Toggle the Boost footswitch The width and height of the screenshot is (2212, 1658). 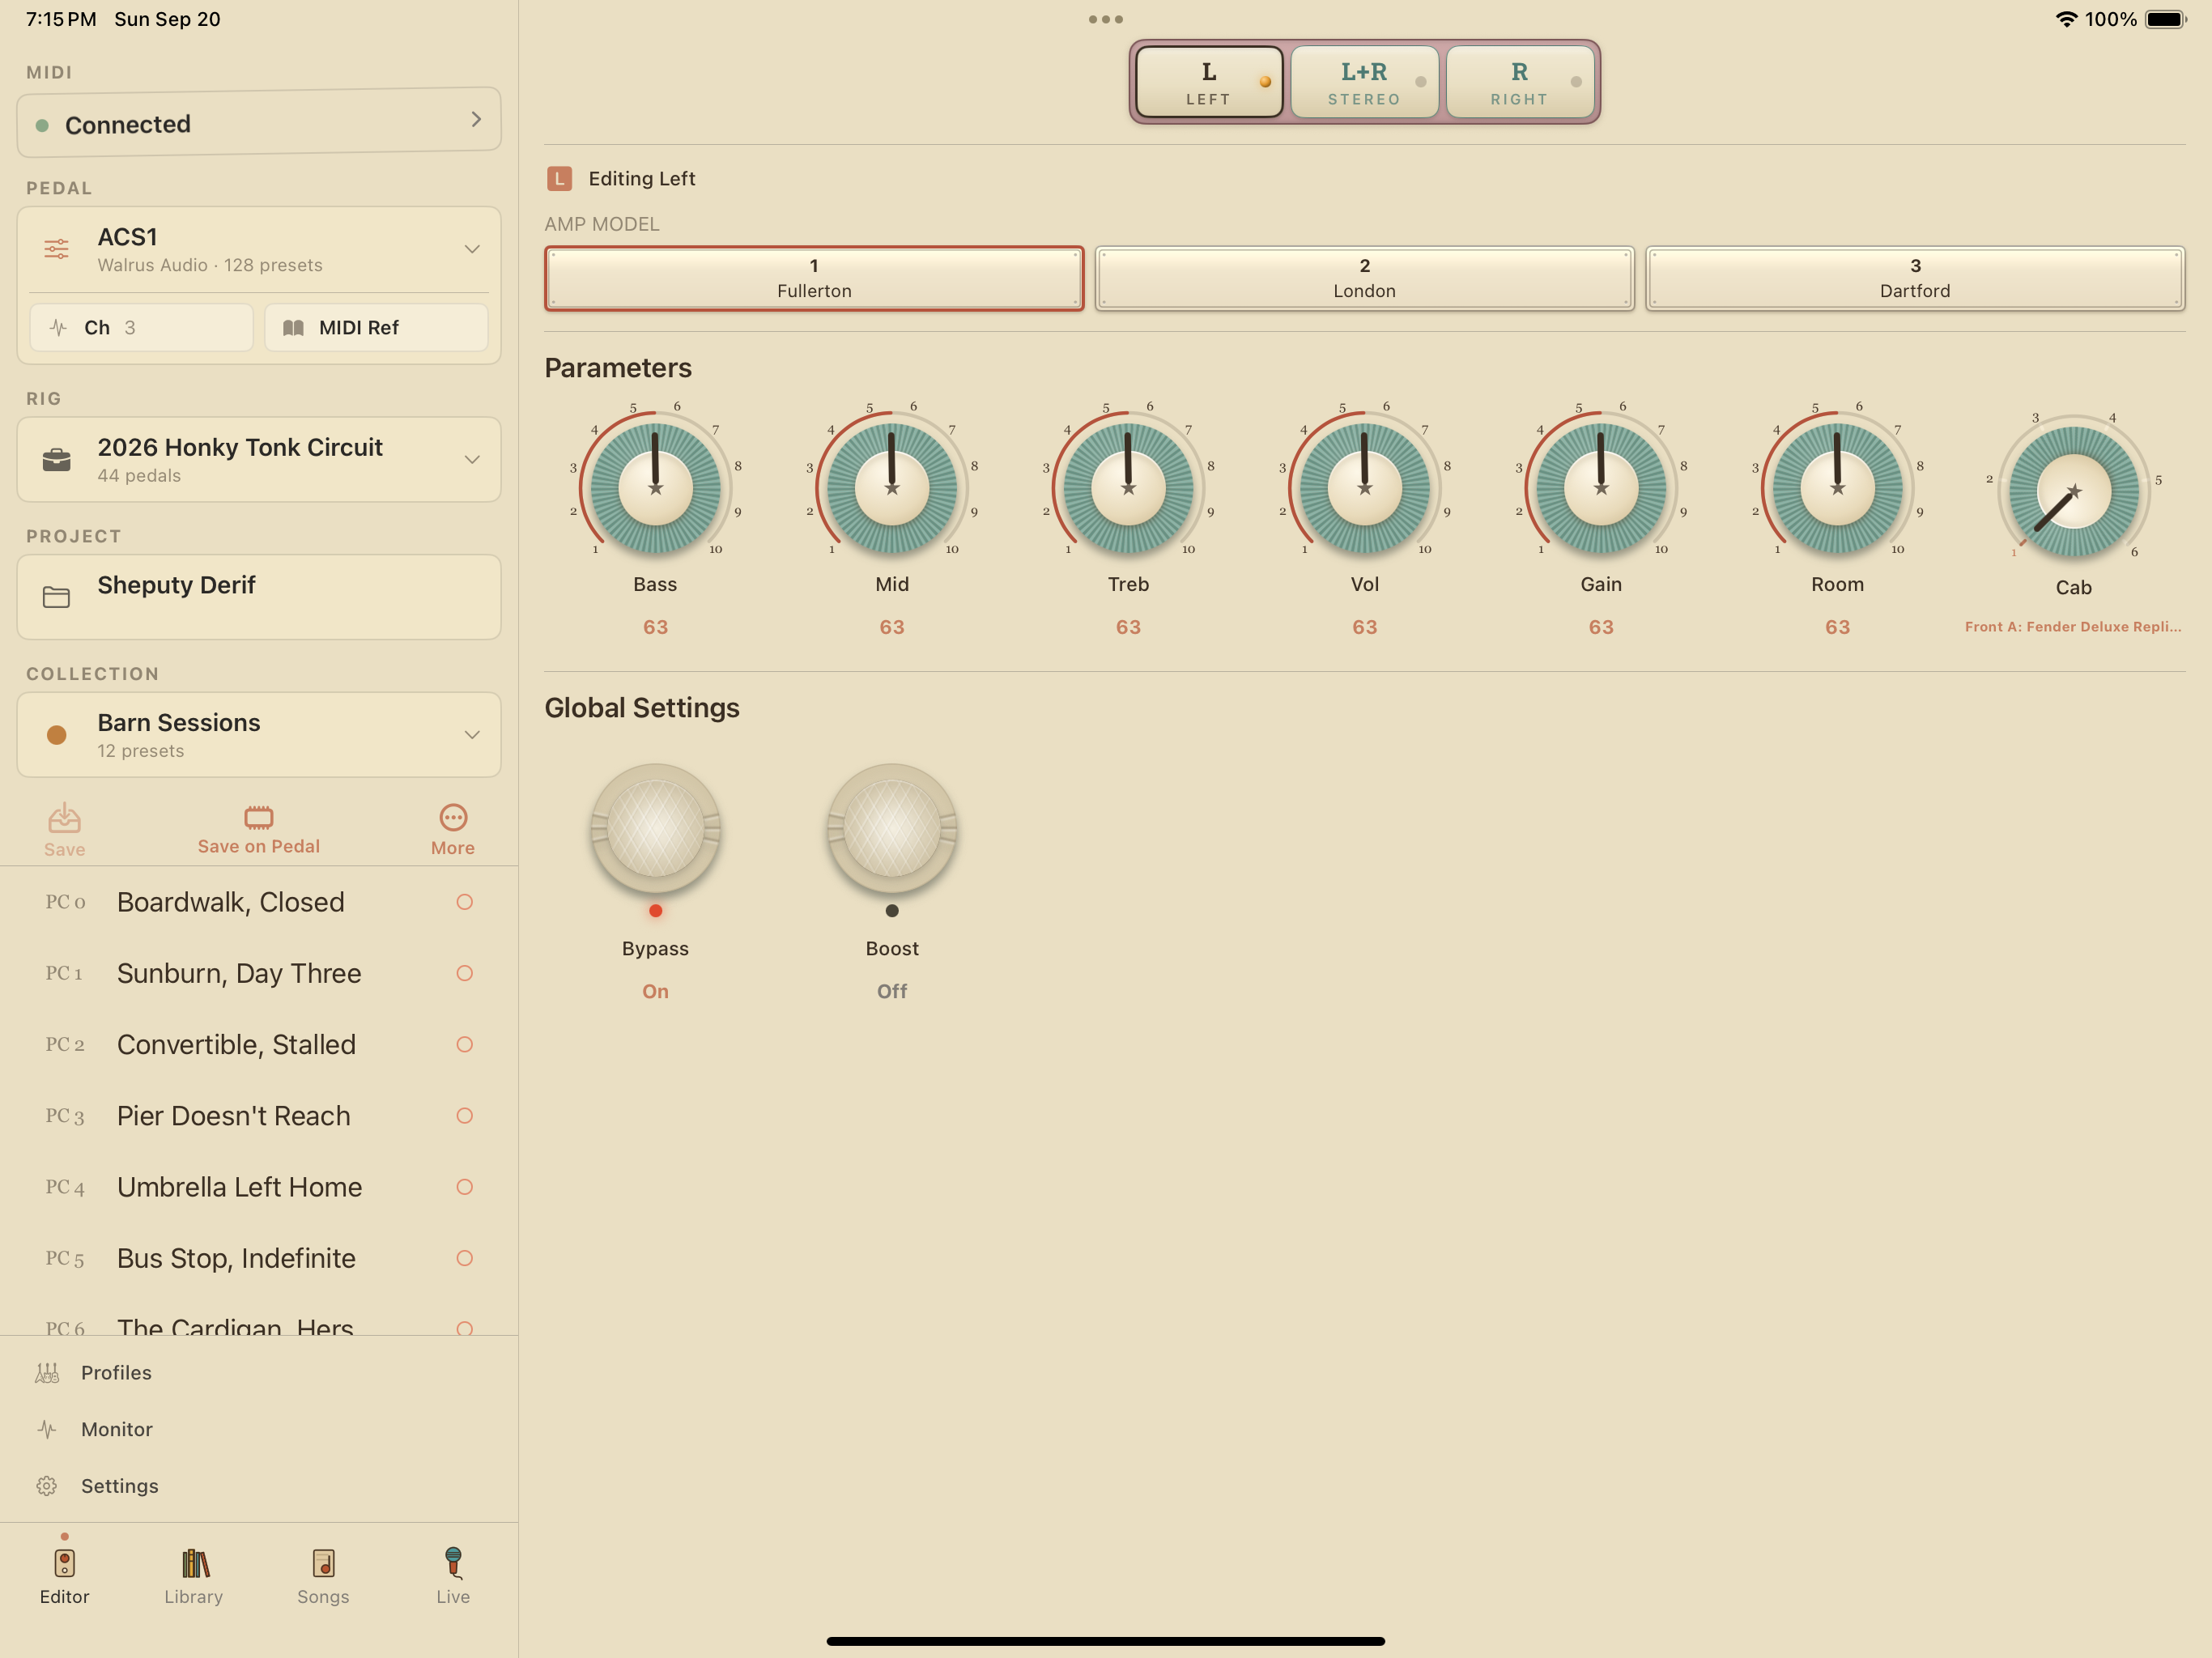(892, 829)
